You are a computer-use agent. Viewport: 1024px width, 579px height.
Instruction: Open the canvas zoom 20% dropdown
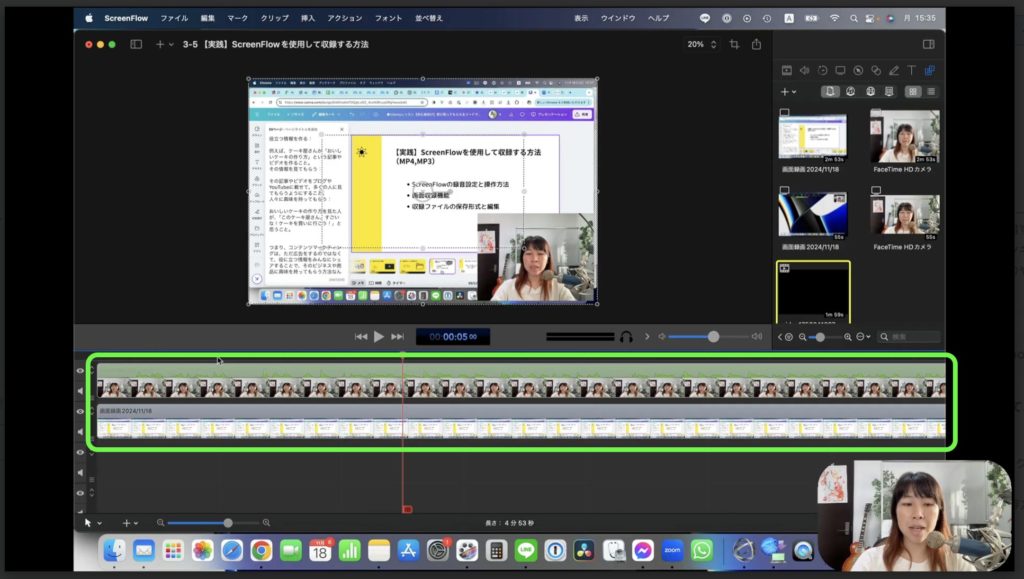[x=700, y=44]
